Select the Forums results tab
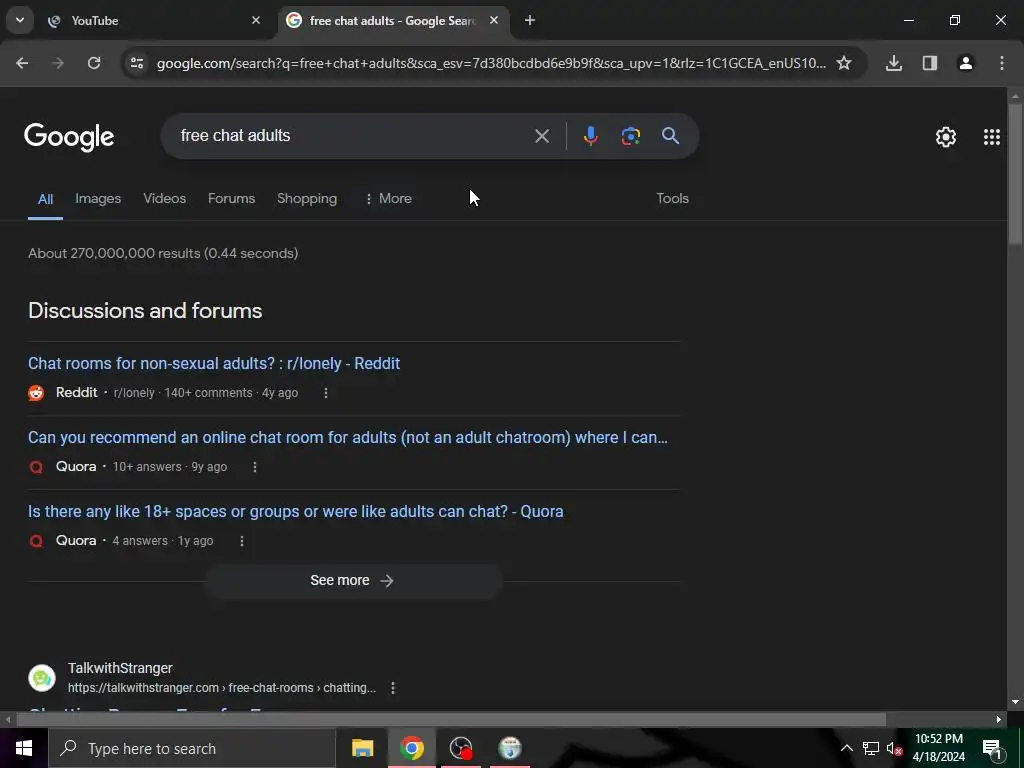The width and height of the screenshot is (1024, 768). [x=231, y=199]
